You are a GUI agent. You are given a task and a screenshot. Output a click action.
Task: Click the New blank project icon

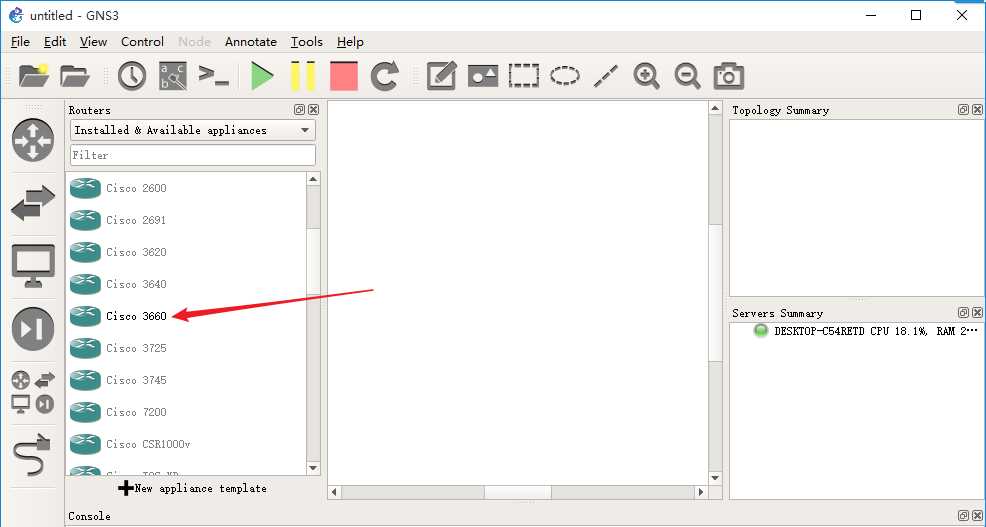pyautogui.click(x=34, y=76)
